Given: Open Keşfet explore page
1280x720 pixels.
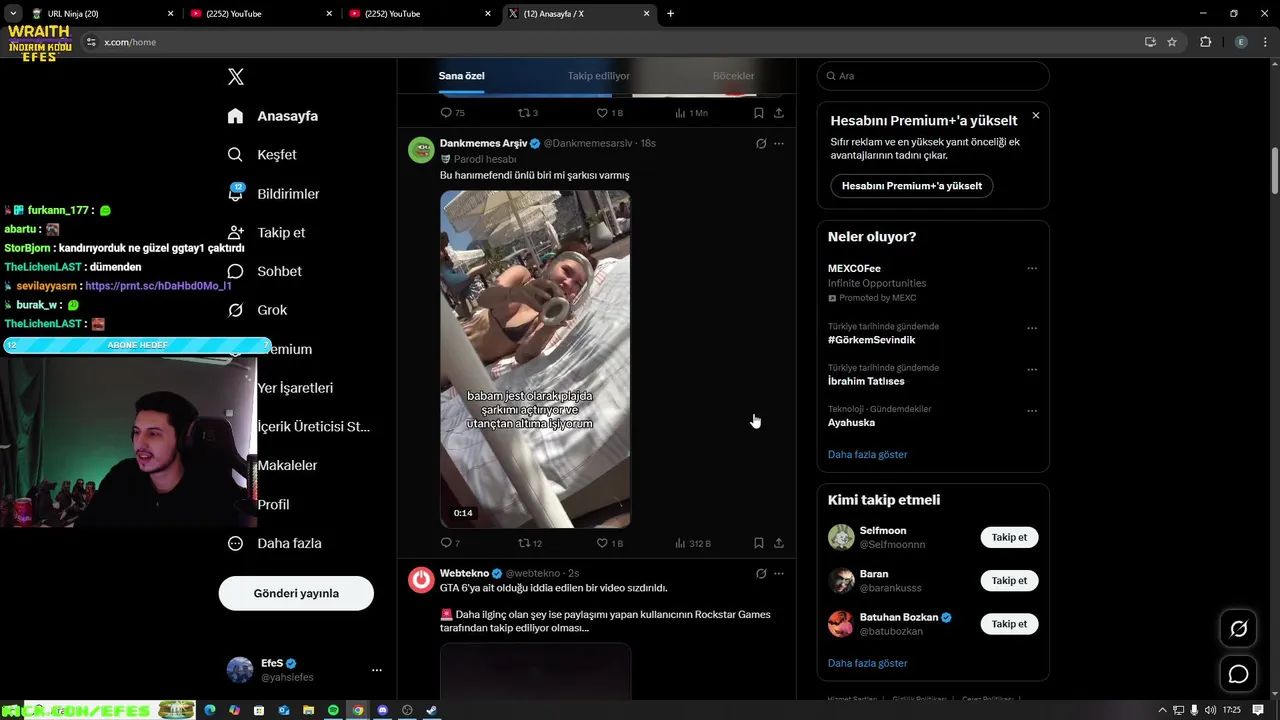Looking at the screenshot, I should click(x=261, y=155).
